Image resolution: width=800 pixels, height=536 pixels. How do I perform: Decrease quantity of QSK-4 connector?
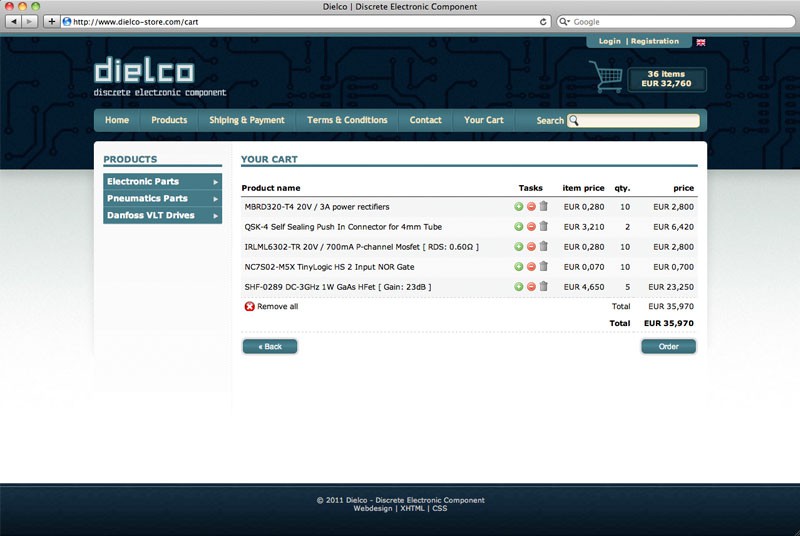pos(531,227)
